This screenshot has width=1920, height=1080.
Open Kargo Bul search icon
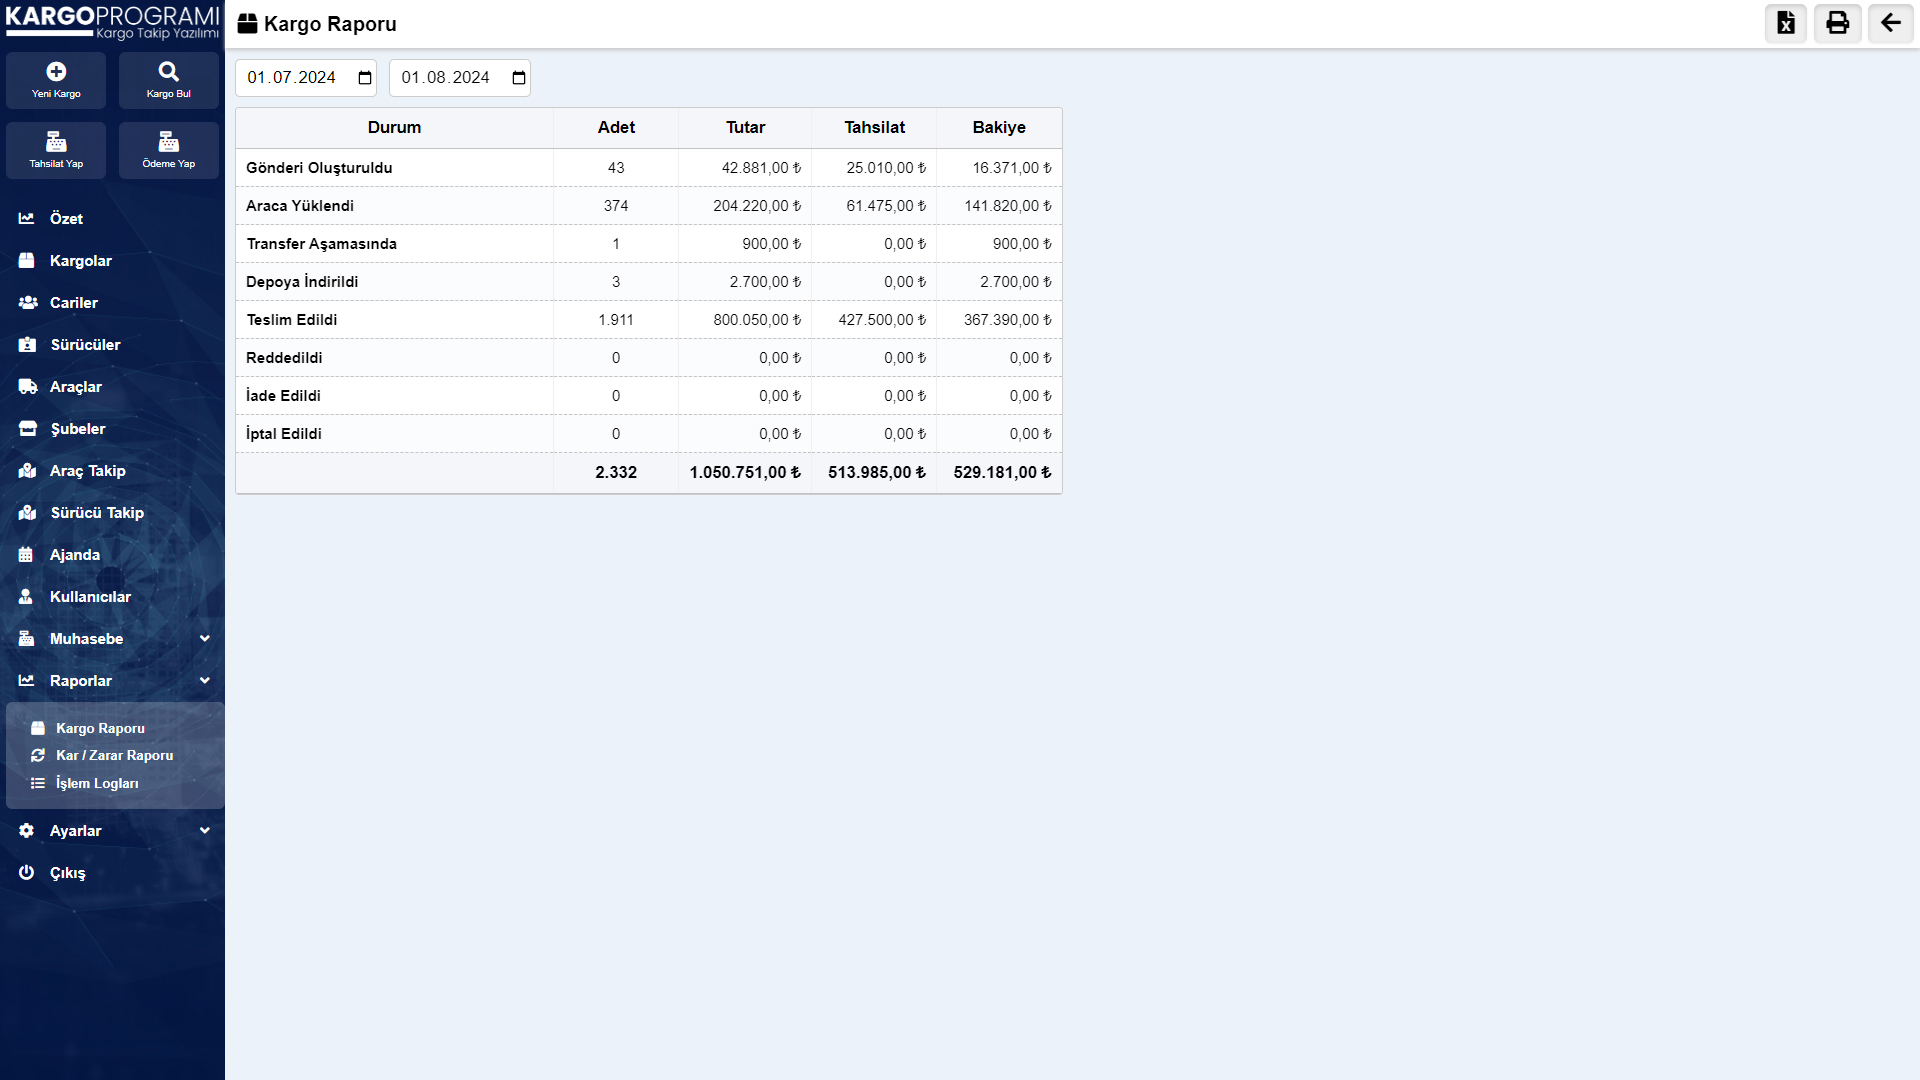coord(169,71)
